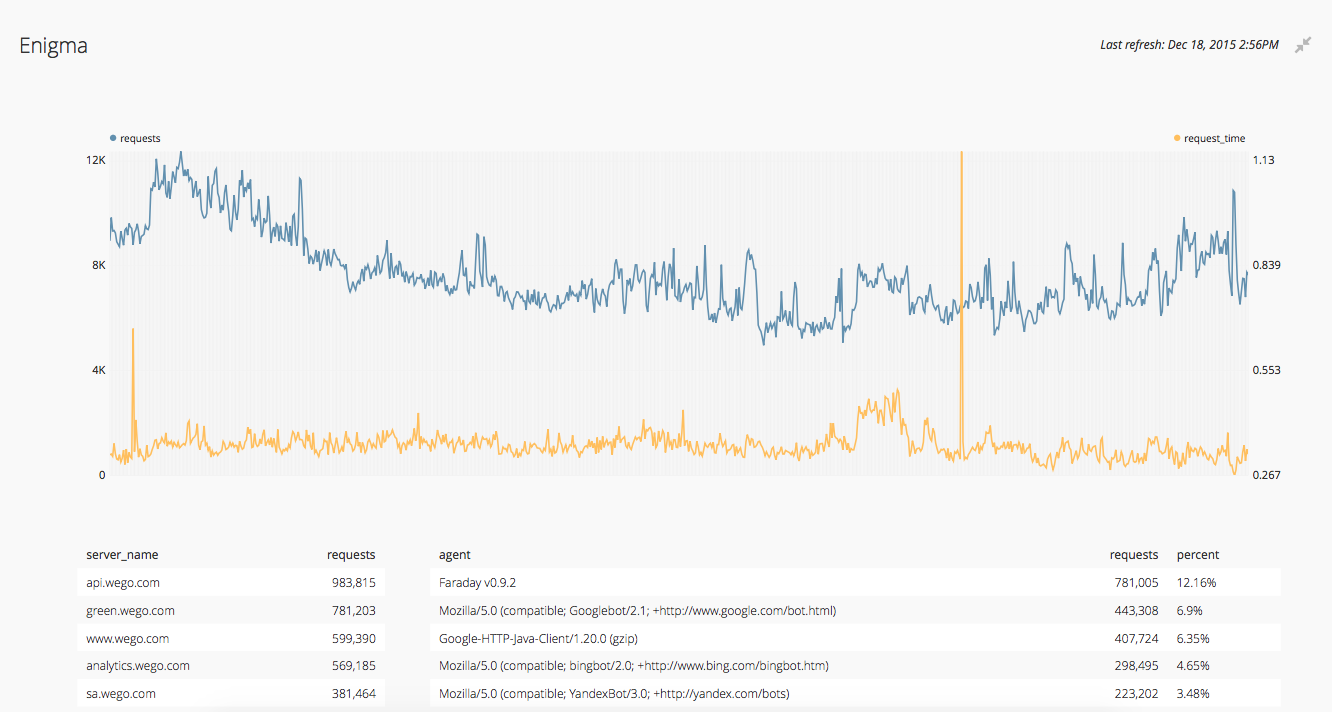Viewport: 1332px width, 712px height.
Task: Collapse the dashboard with the shrink arrows icon
Action: [x=1303, y=45]
